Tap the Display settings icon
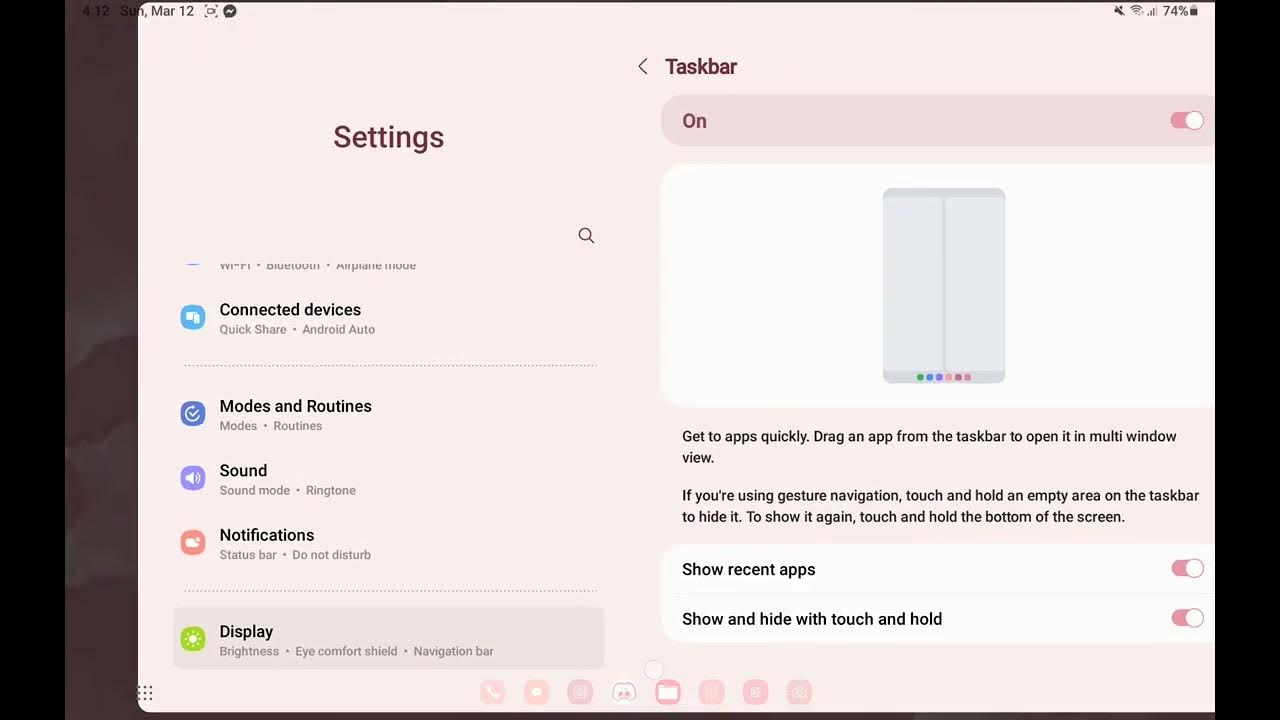Viewport: 1280px width, 720px height. 192,639
